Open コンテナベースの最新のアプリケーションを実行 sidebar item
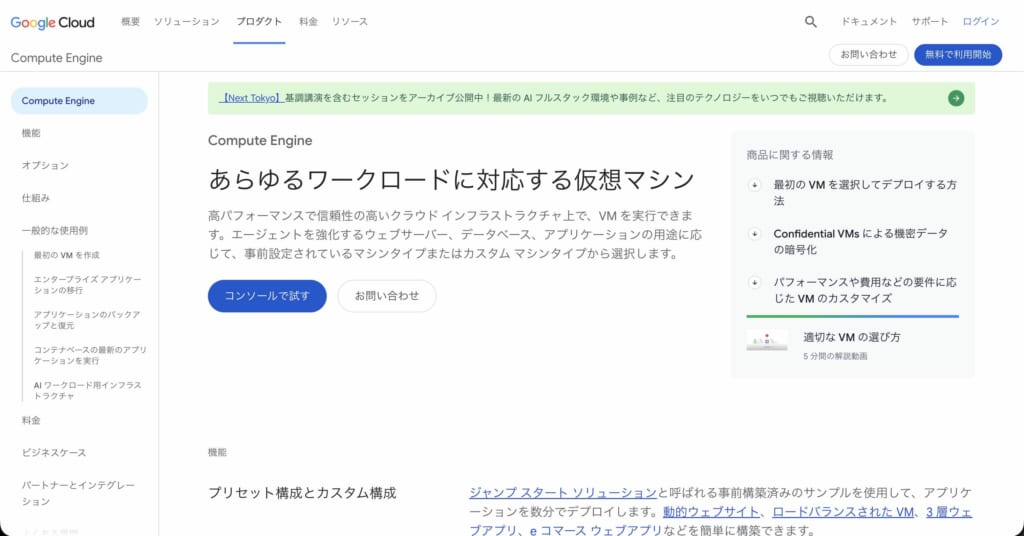 [x=90, y=355]
